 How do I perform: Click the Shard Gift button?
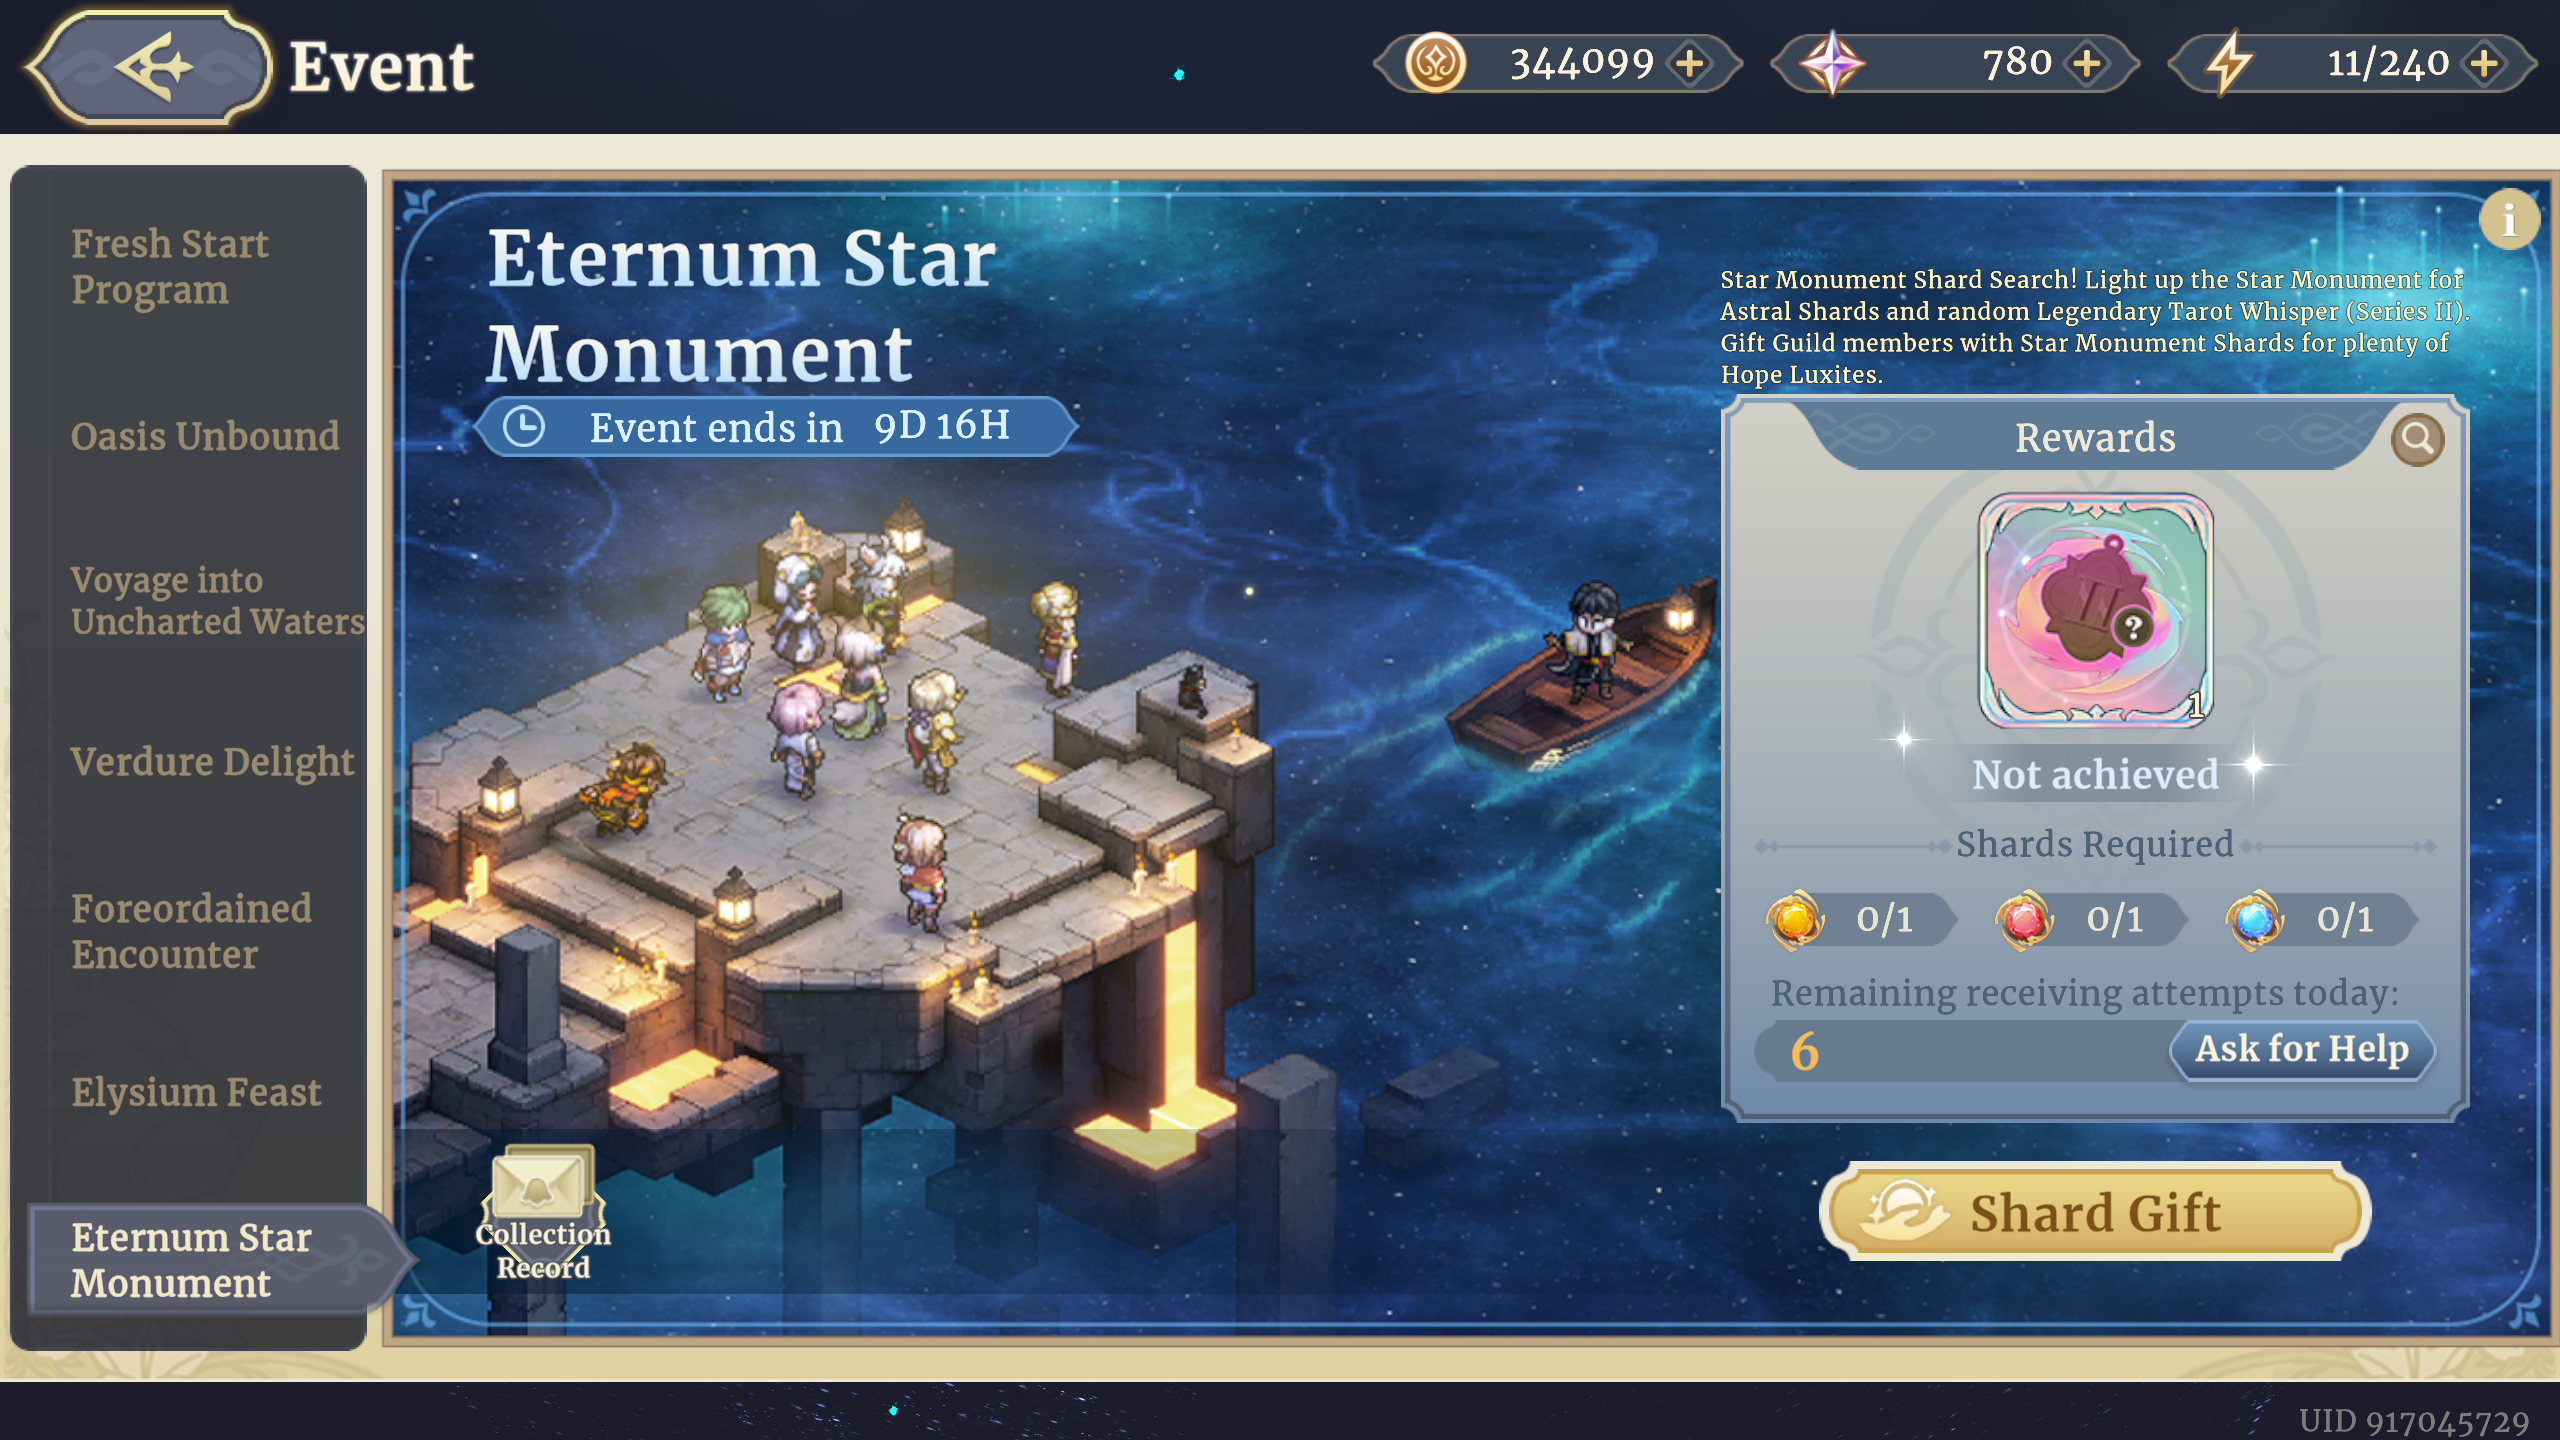pyautogui.click(x=2095, y=1212)
